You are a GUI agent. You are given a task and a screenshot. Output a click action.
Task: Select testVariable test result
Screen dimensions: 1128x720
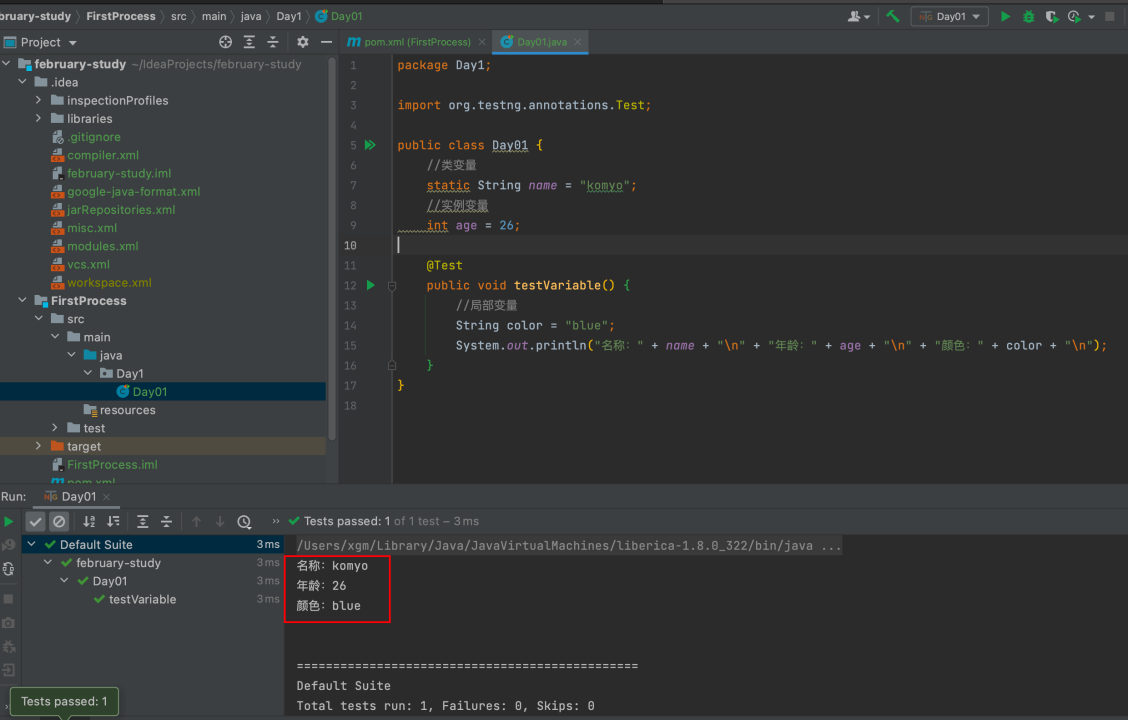[x=142, y=599]
